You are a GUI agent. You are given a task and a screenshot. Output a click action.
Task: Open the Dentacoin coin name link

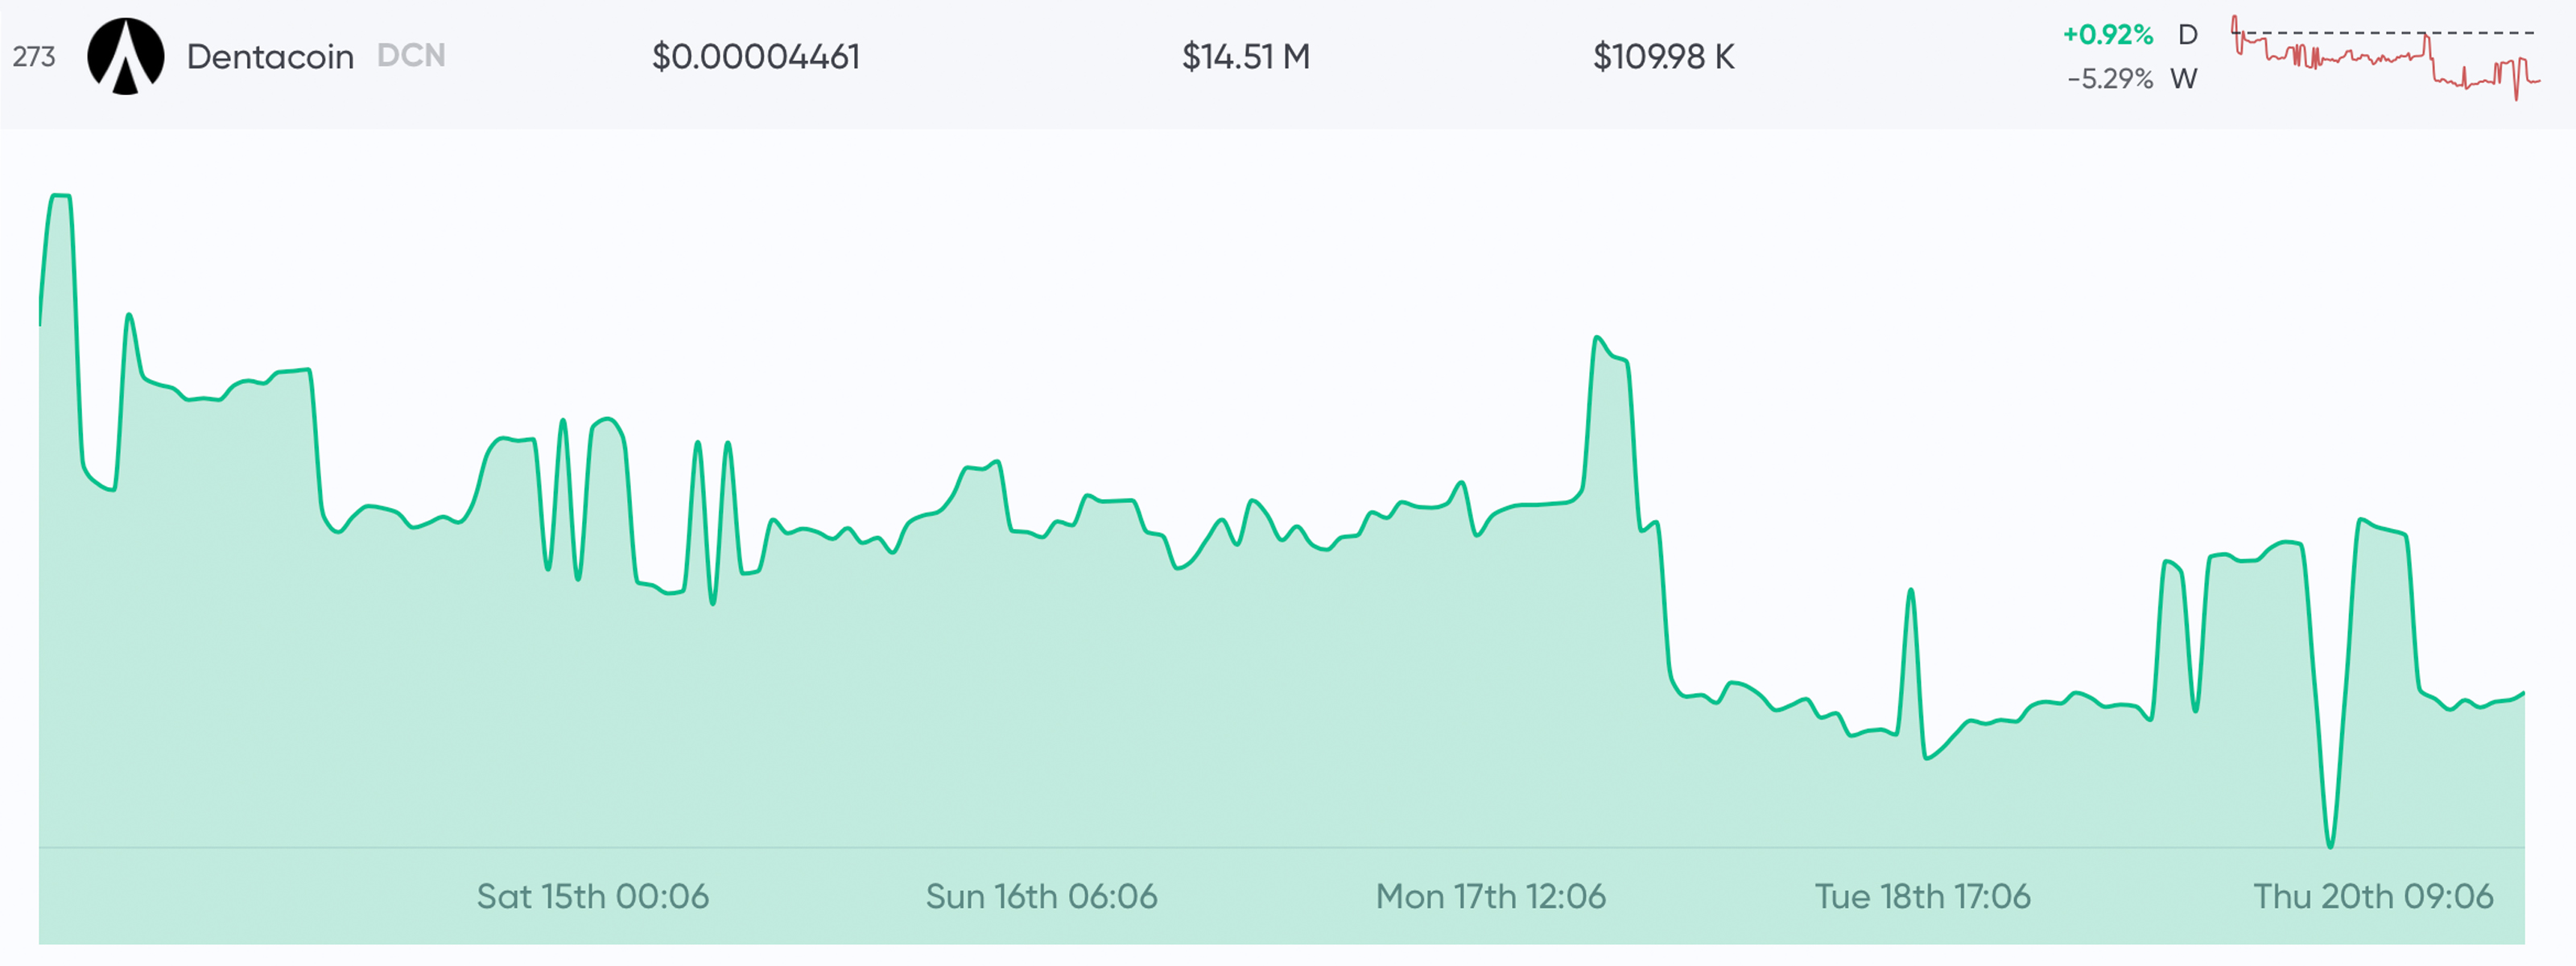tap(270, 57)
